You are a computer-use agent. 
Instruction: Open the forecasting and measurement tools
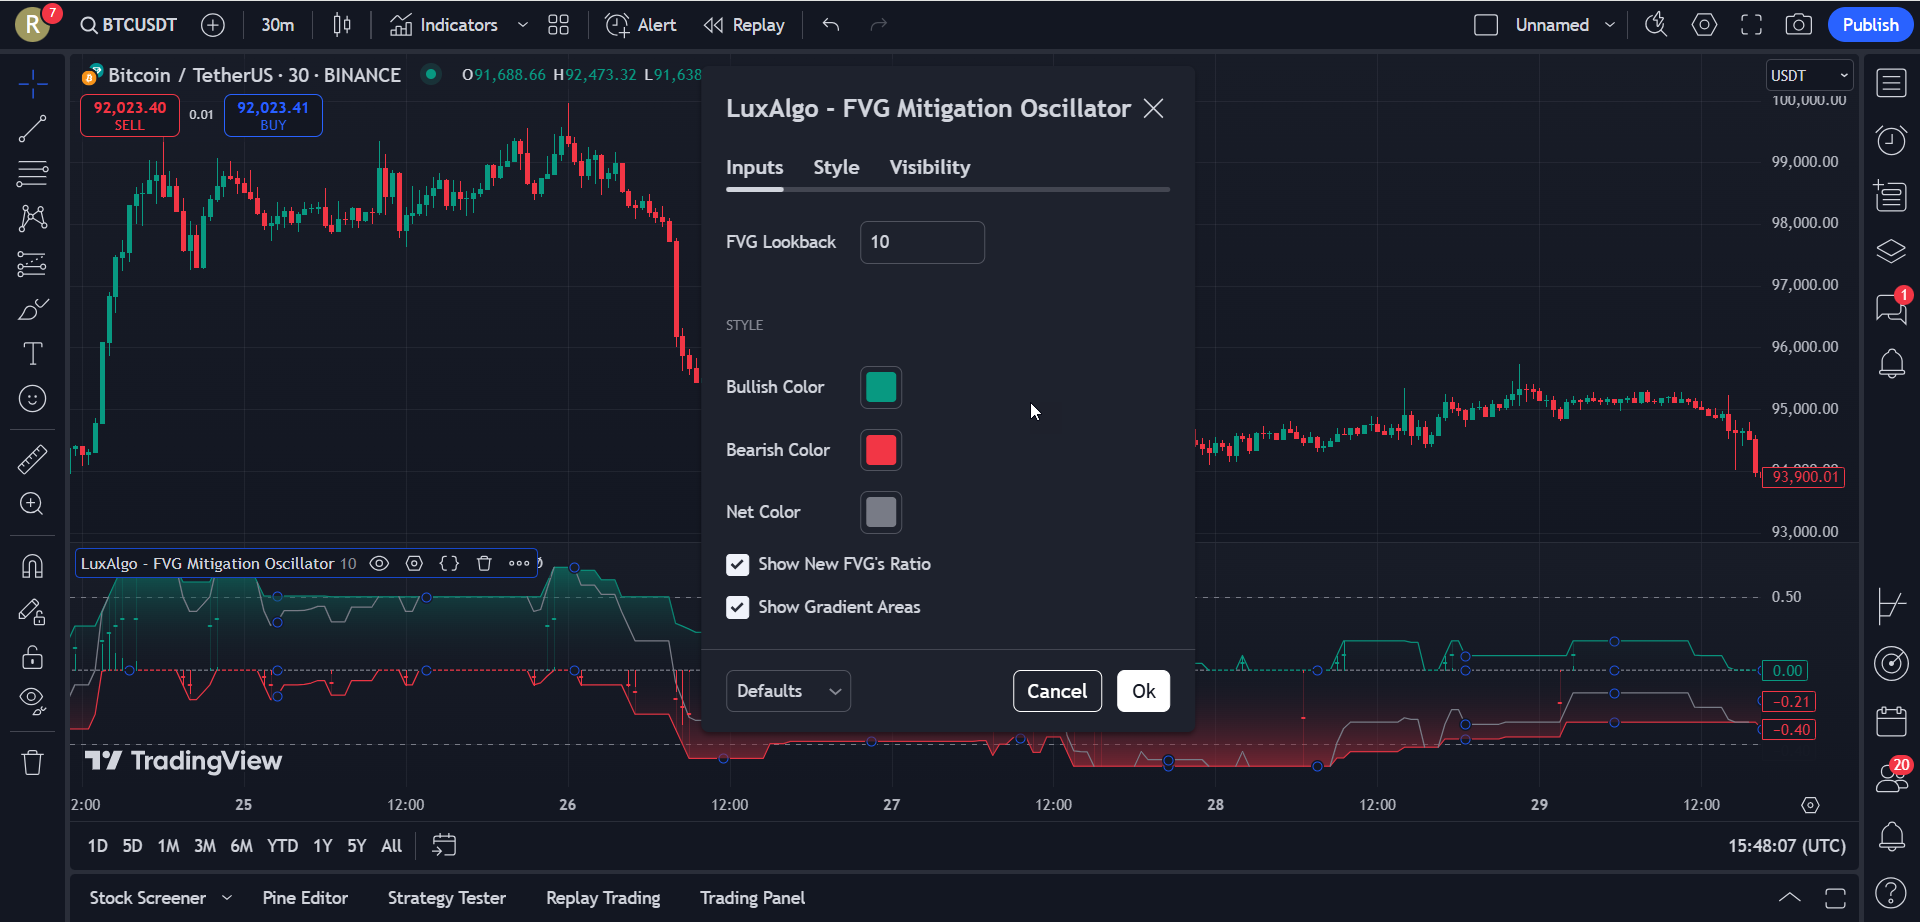click(x=33, y=264)
